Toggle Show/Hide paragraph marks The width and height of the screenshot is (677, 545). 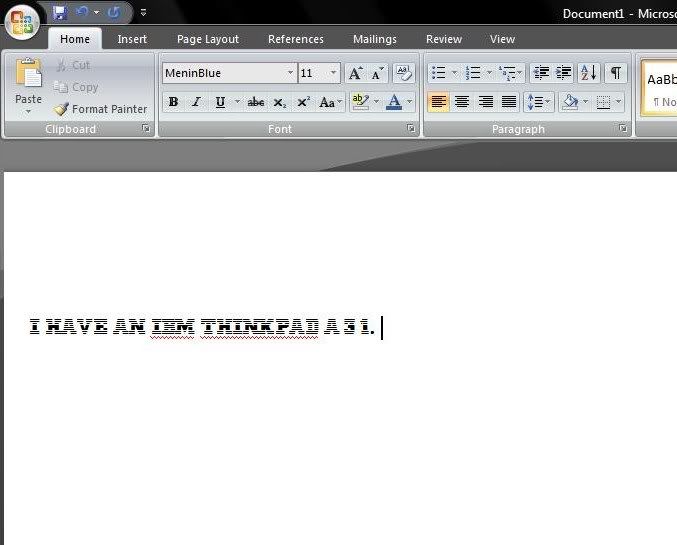pos(615,73)
